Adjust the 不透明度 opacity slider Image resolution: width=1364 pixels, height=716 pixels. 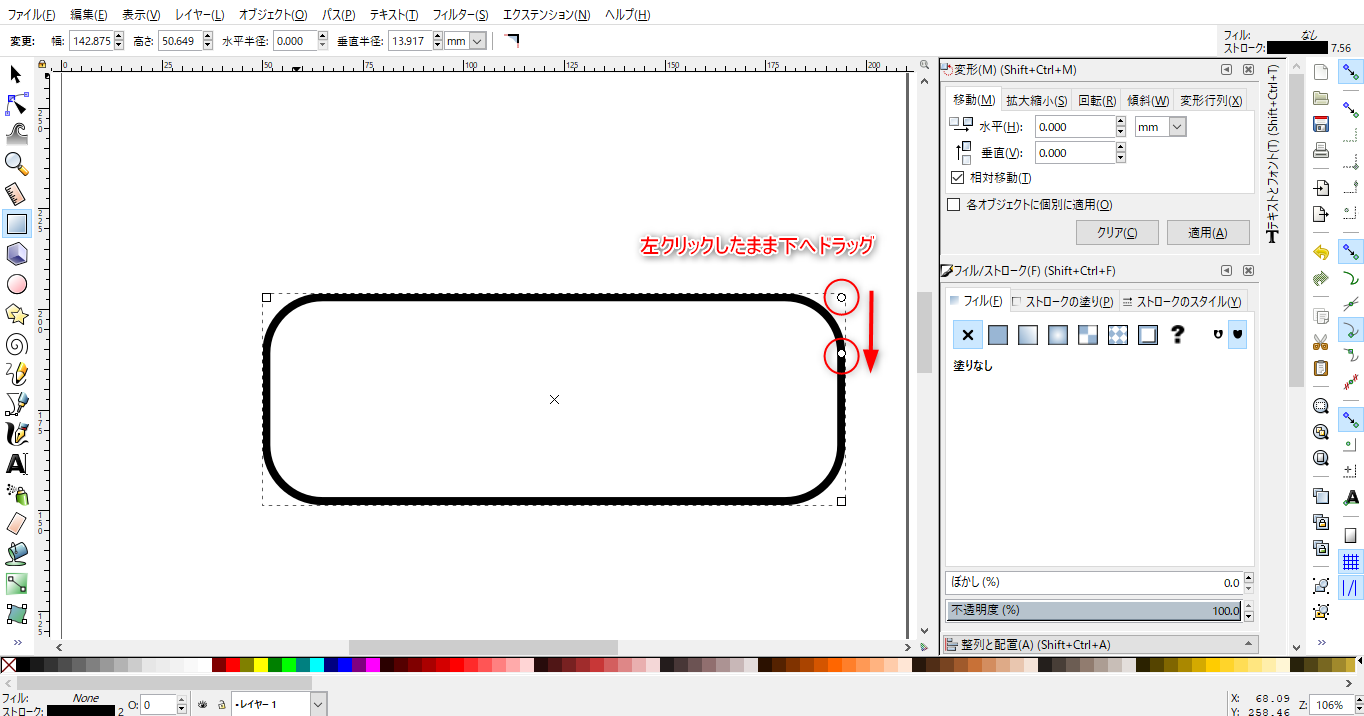point(1094,610)
